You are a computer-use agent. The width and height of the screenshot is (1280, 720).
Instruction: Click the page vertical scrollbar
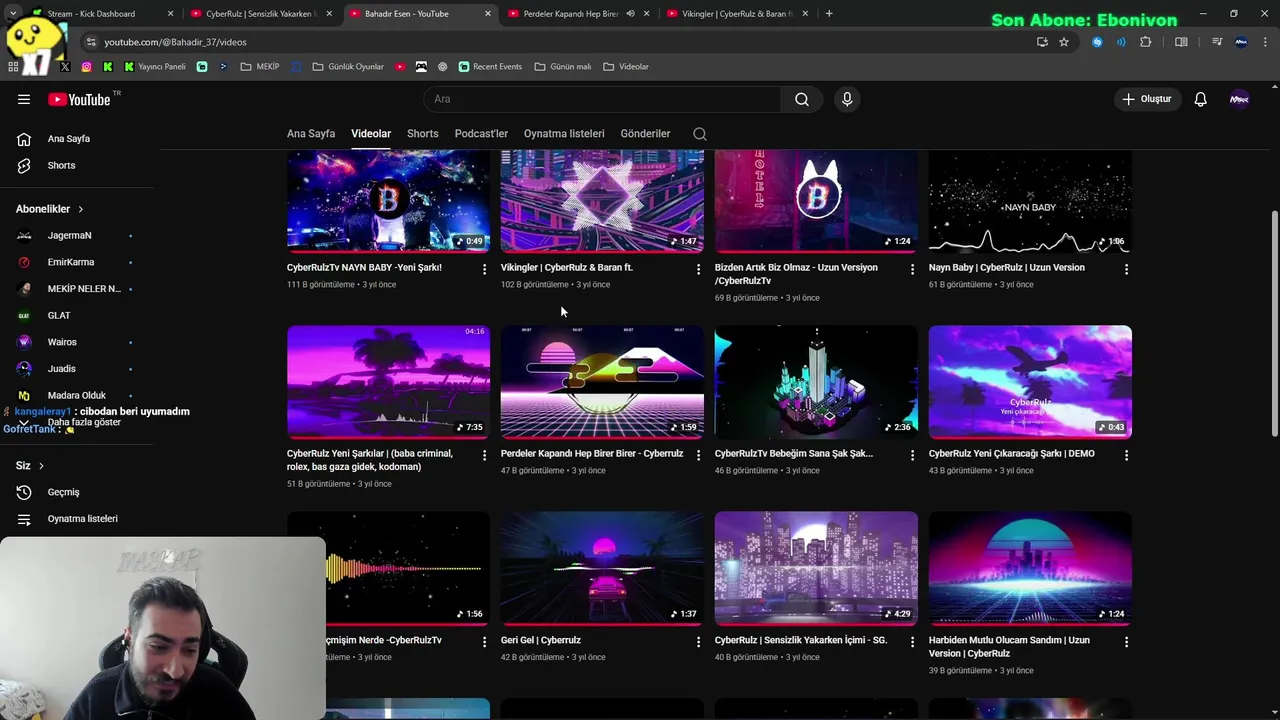pyautogui.click(x=1274, y=322)
